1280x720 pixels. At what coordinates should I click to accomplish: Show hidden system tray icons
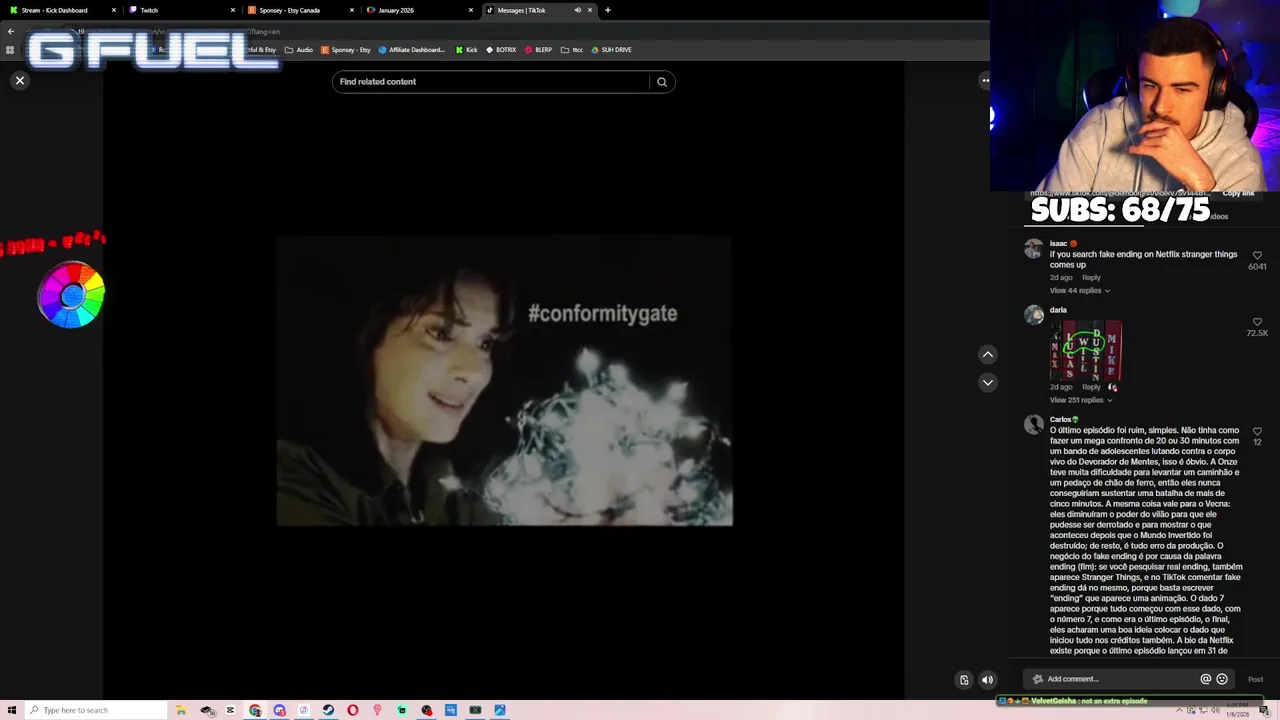pos(1179,710)
